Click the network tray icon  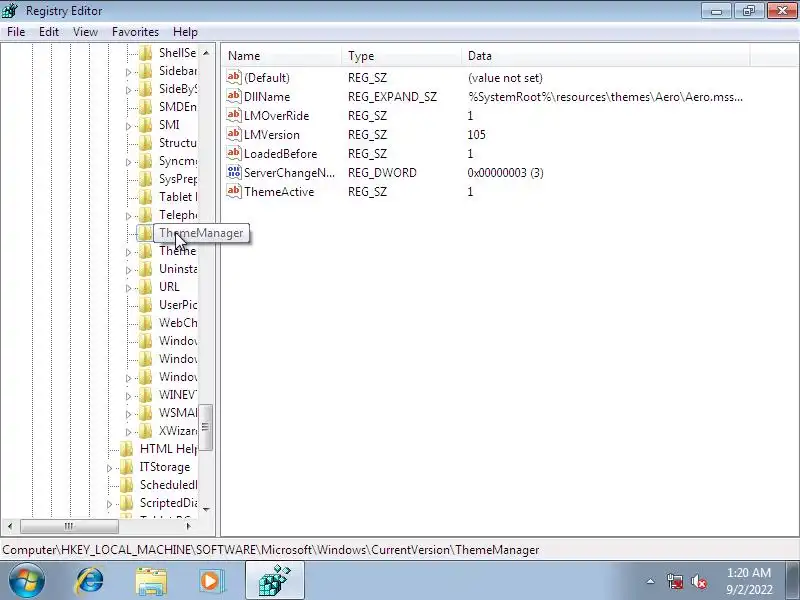click(674, 581)
